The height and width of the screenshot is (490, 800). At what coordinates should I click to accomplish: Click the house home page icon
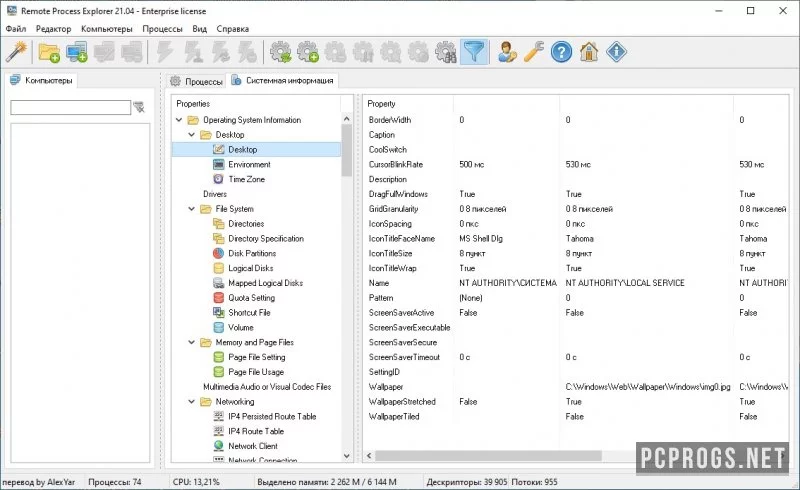click(589, 52)
